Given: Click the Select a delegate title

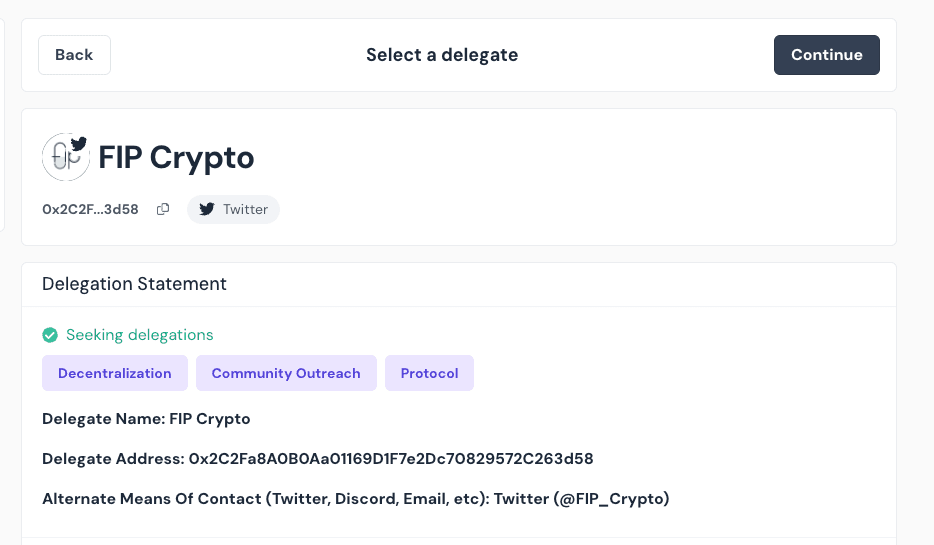Looking at the screenshot, I should [442, 55].
